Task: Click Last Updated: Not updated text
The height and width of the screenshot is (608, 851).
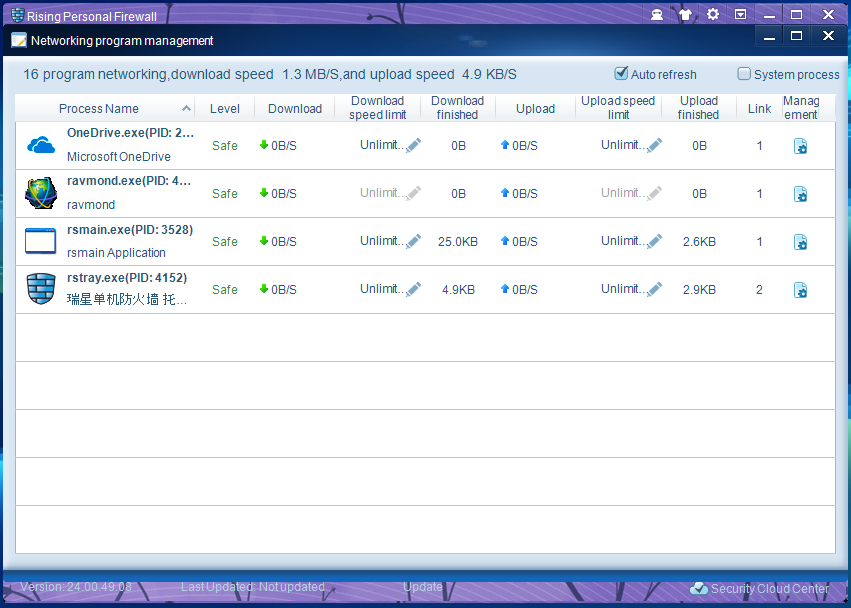Action: click(252, 587)
